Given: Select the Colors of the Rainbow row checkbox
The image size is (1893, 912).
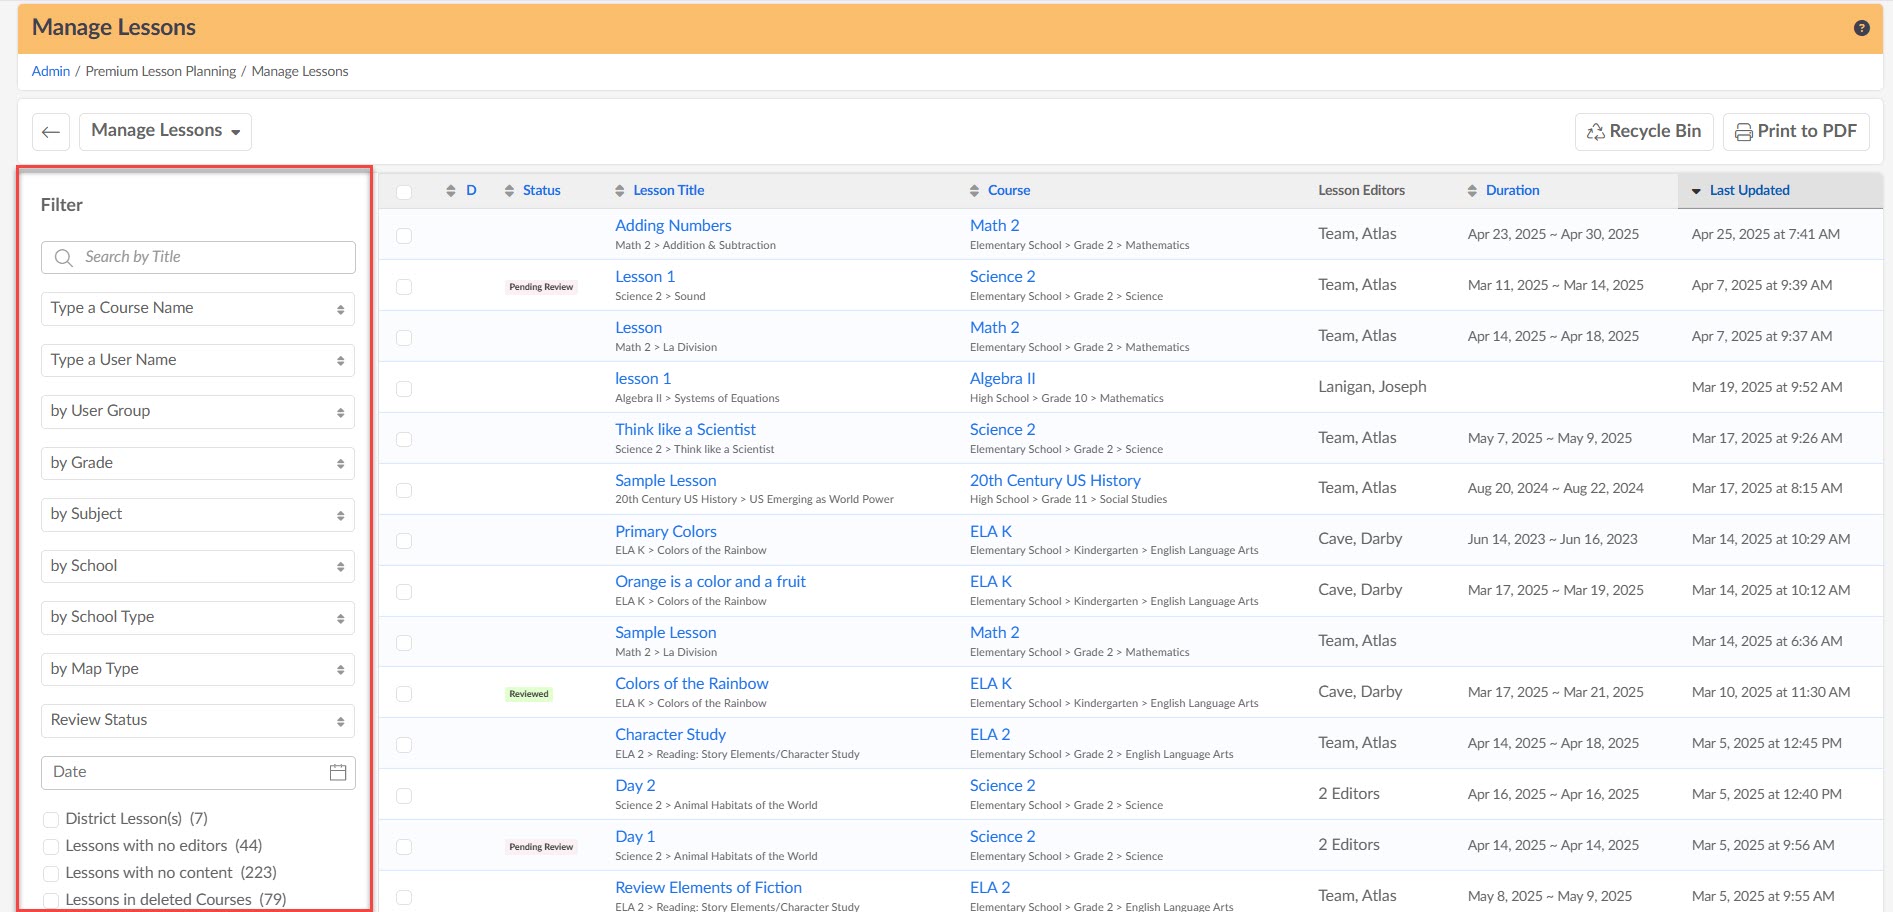Looking at the screenshot, I should pos(404,694).
